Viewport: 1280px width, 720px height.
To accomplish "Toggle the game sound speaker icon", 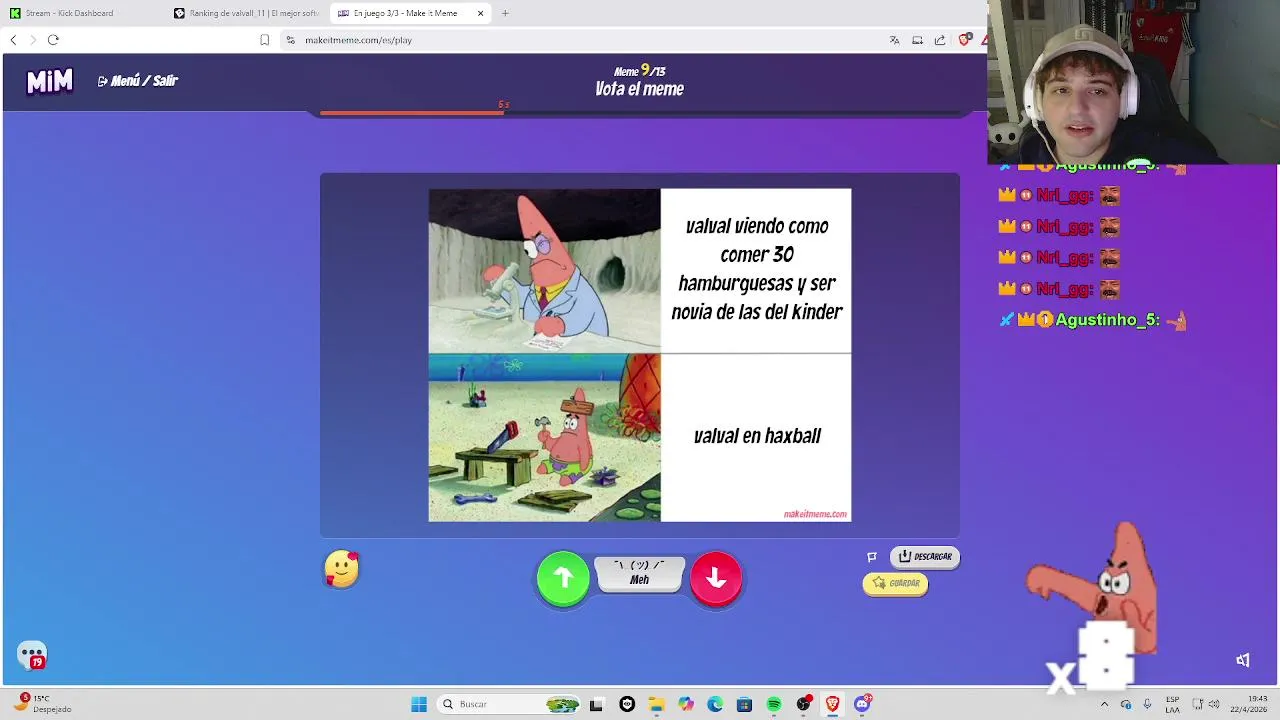I will point(1242,660).
